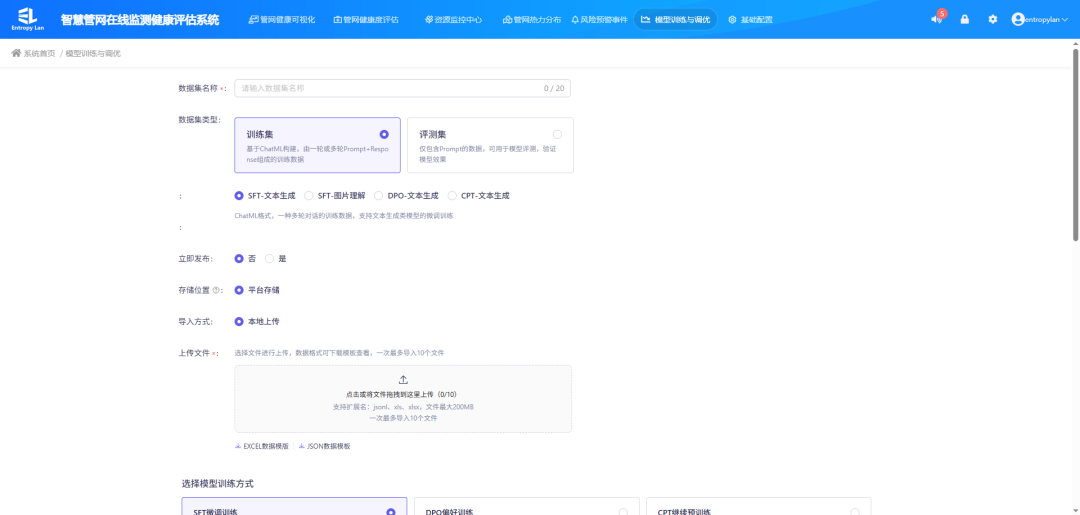Go to 系统首页 breadcrumb link
The width and height of the screenshot is (1080, 515).
(x=39, y=53)
